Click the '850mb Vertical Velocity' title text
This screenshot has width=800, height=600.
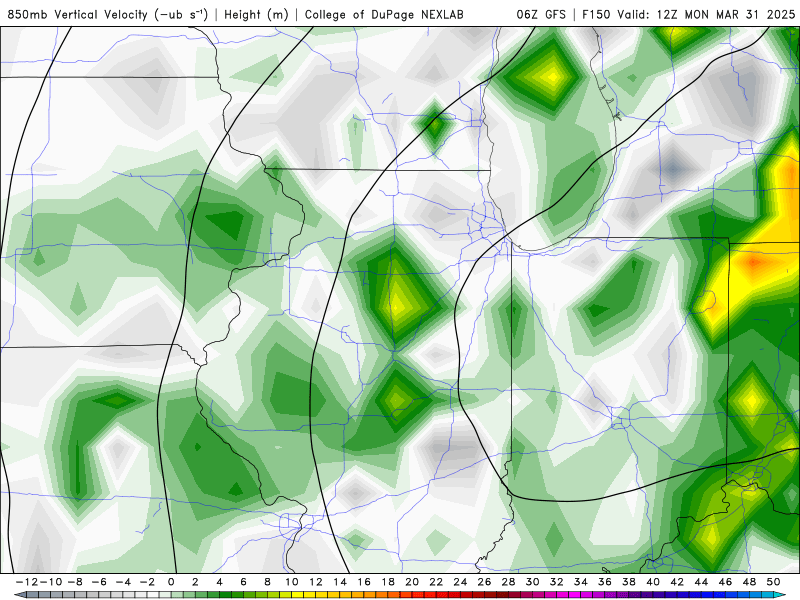pos(77,14)
